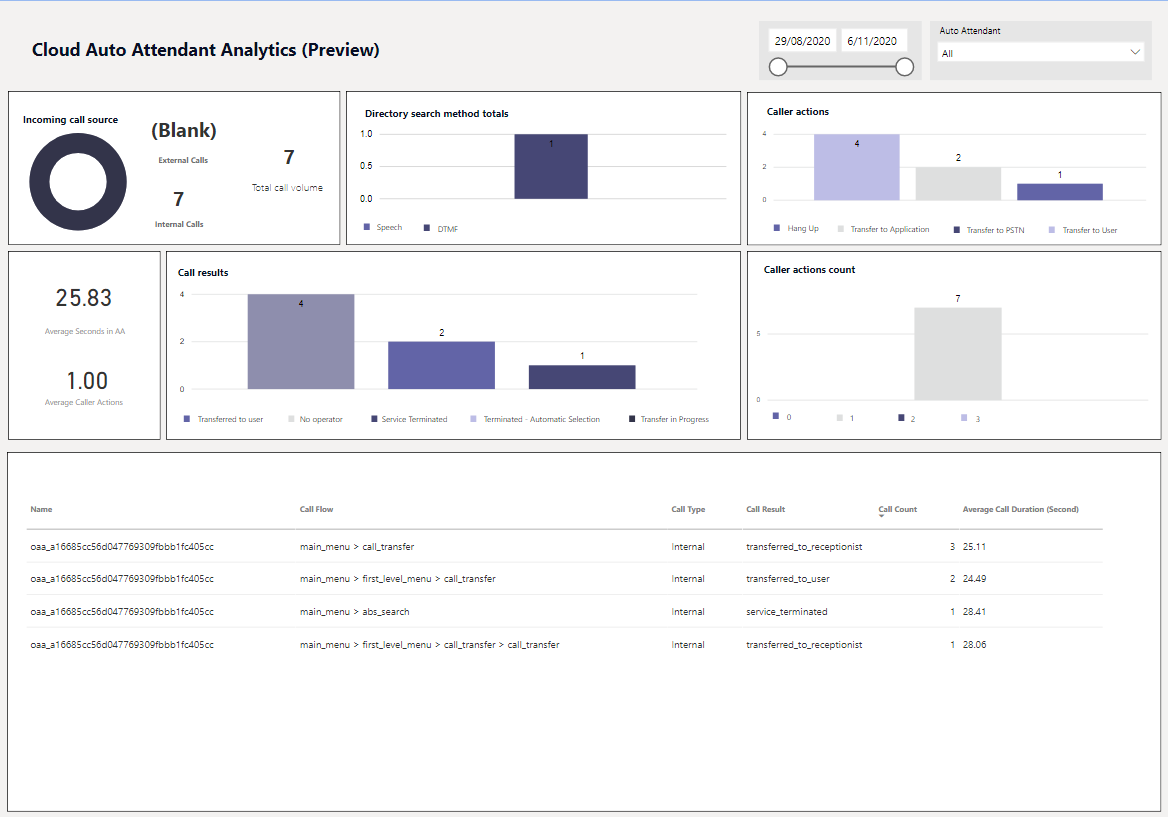Image resolution: width=1168 pixels, height=817 pixels.
Task: Click the transferred_to_user call result cell
Action: coord(787,579)
